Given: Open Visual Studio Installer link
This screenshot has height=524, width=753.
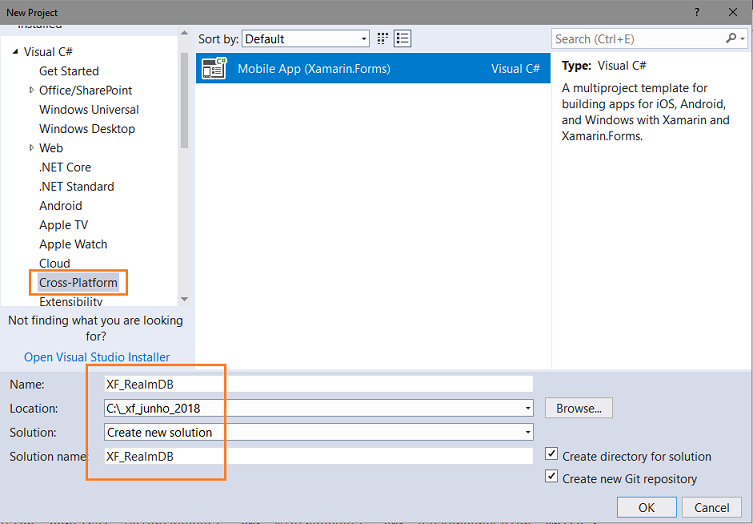Looking at the screenshot, I should click(97, 357).
